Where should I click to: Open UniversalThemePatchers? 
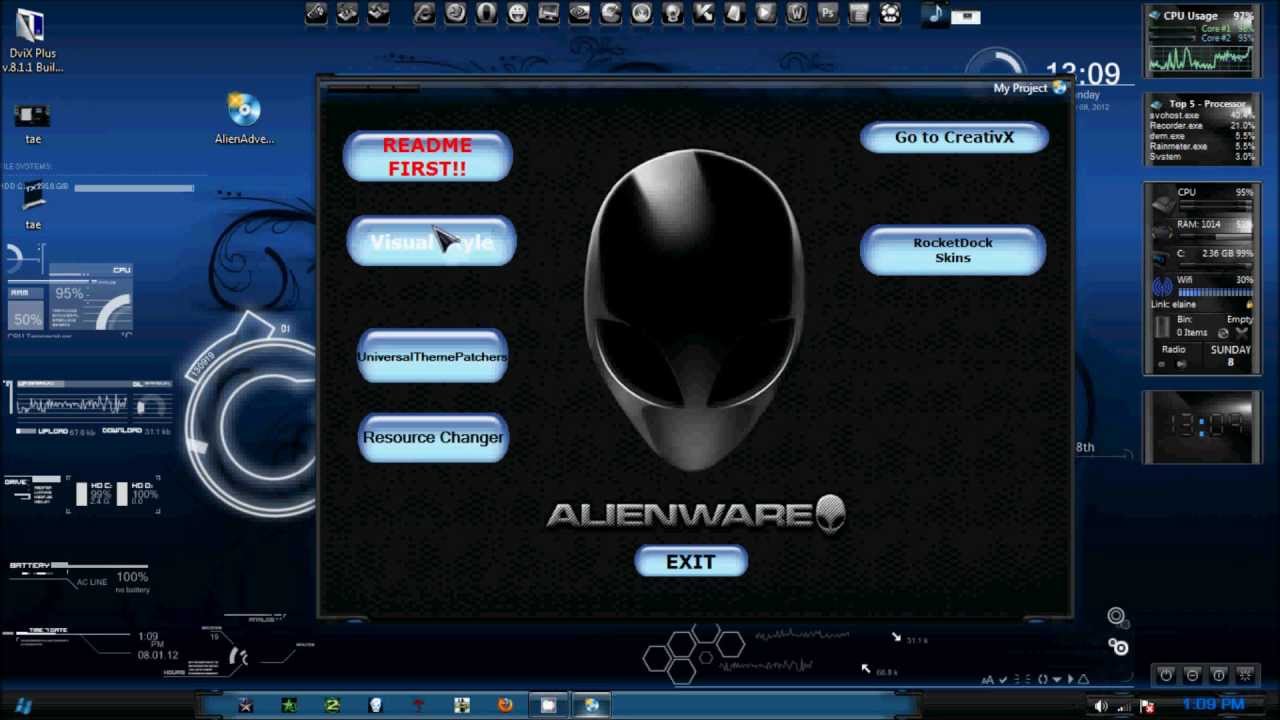pyautogui.click(x=432, y=356)
